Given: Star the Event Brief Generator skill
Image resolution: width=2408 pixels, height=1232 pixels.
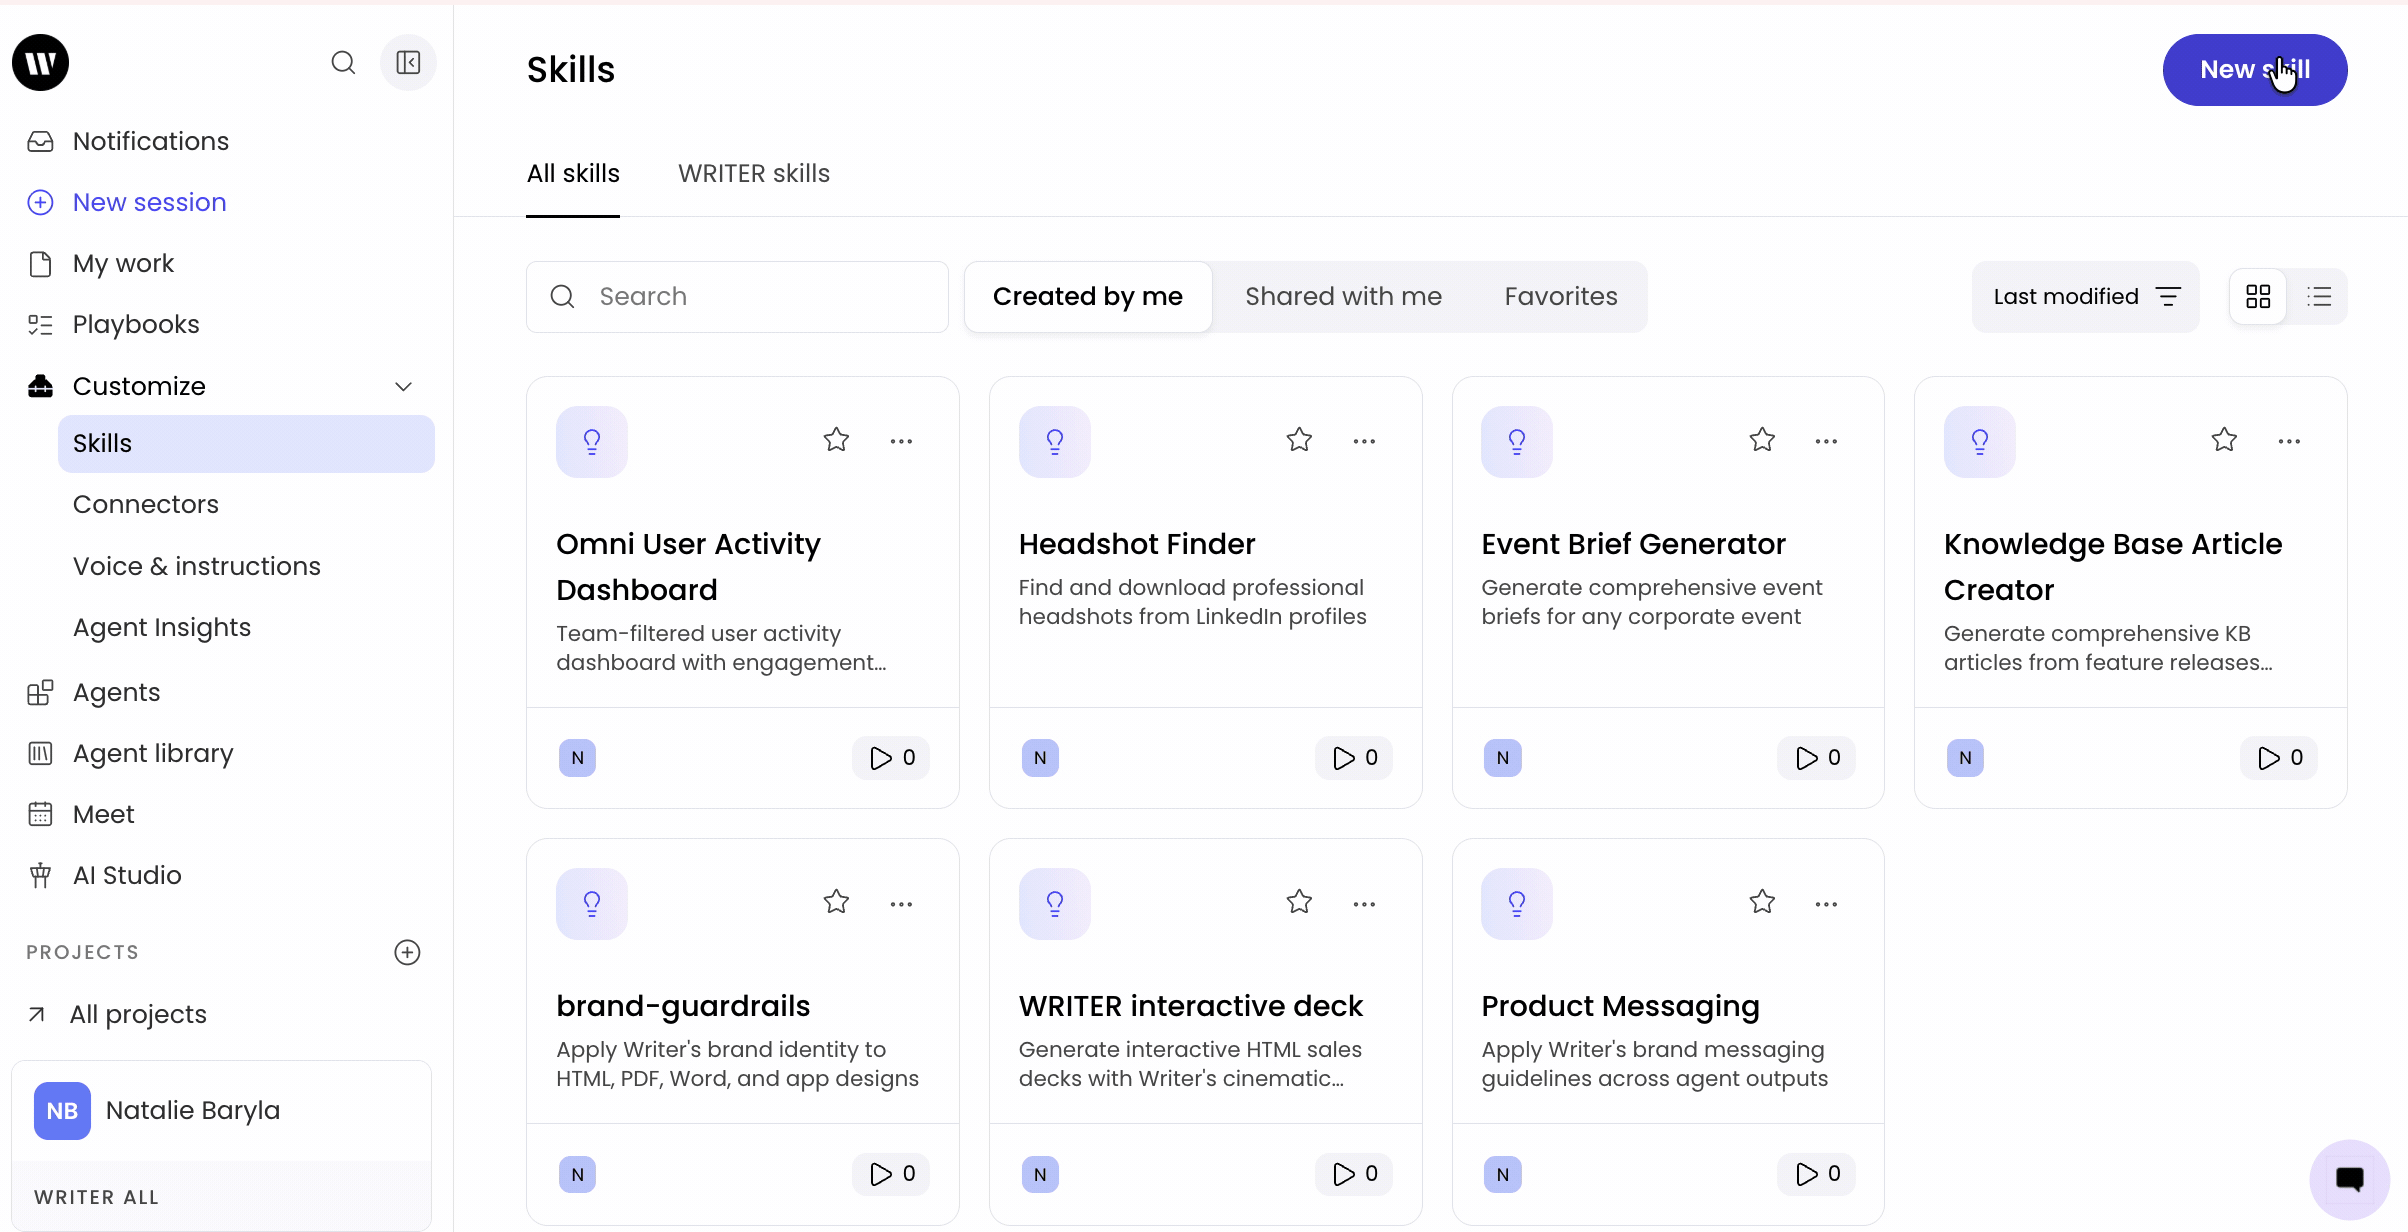Looking at the screenshot, I should tap(1762, 440).
